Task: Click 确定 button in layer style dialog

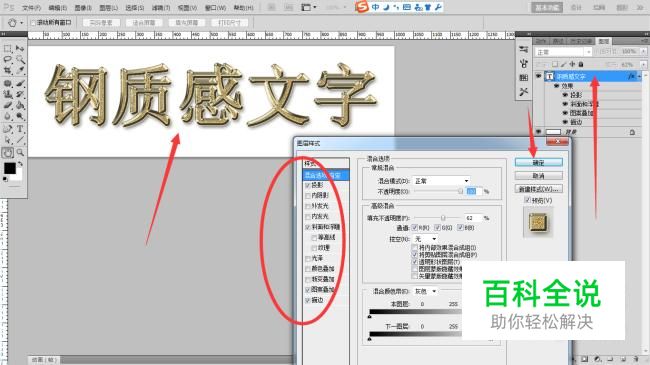Action: [538, 163]
